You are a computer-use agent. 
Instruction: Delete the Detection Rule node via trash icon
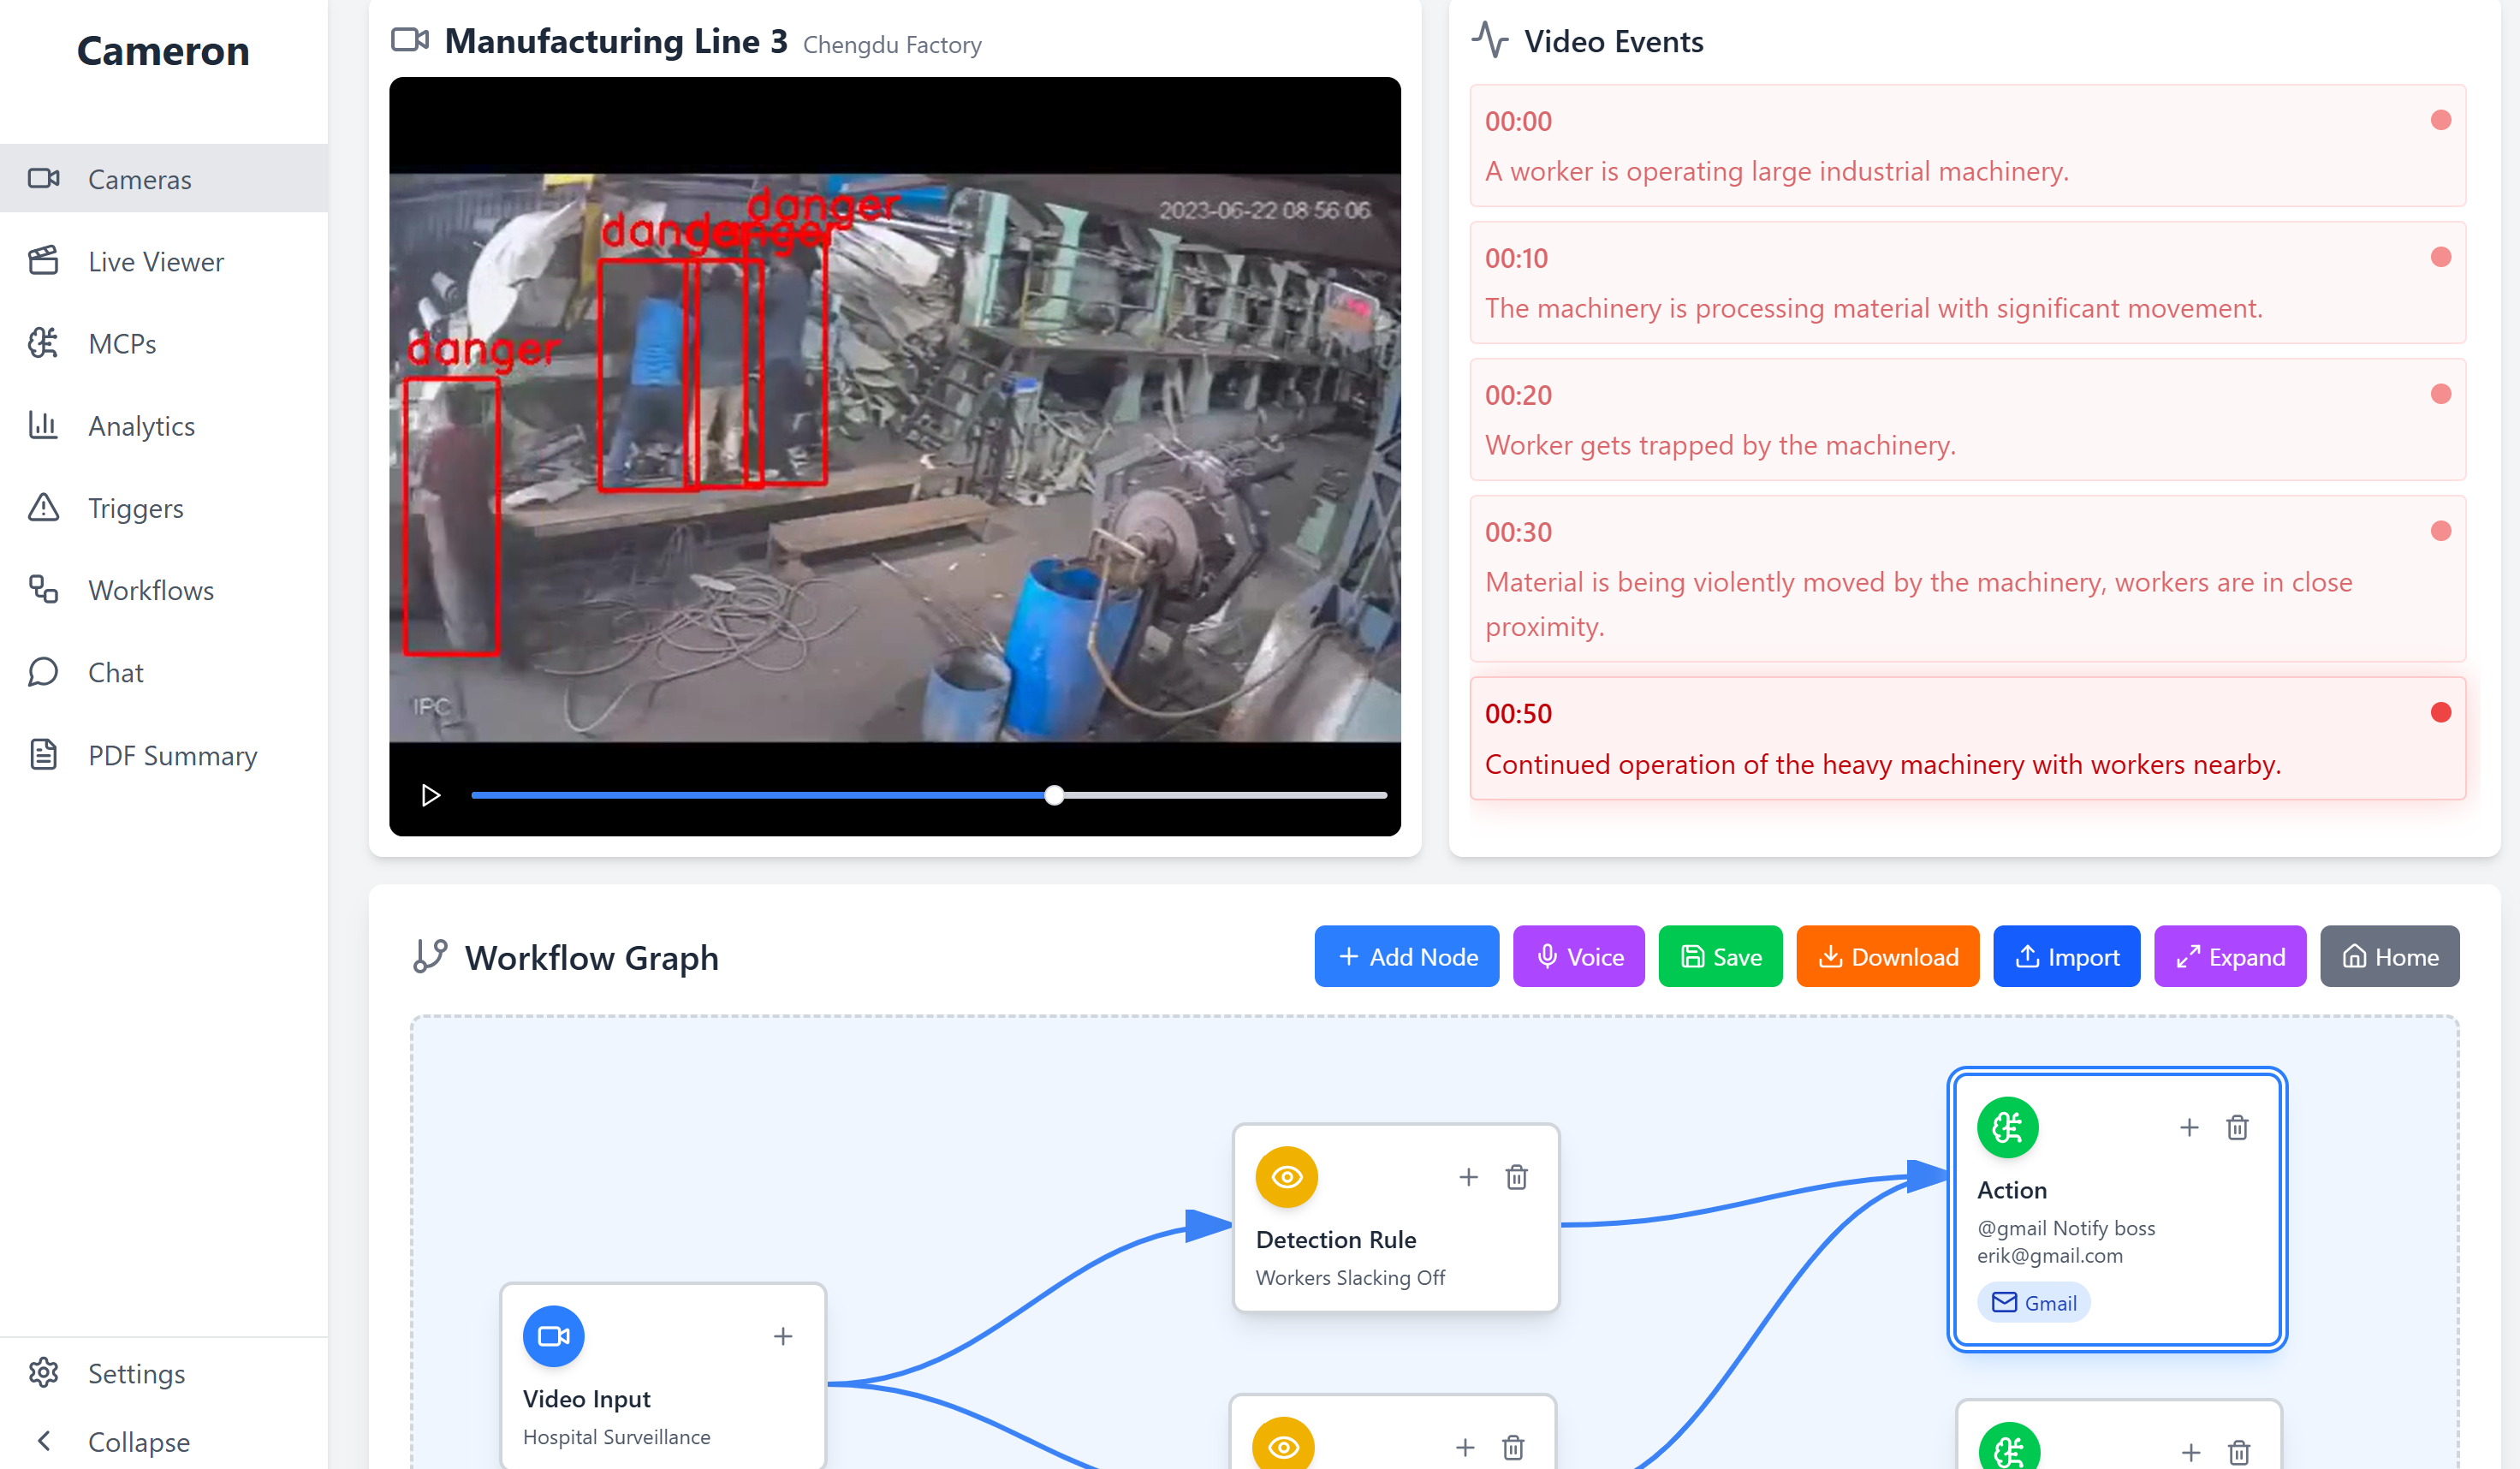1516,1177
